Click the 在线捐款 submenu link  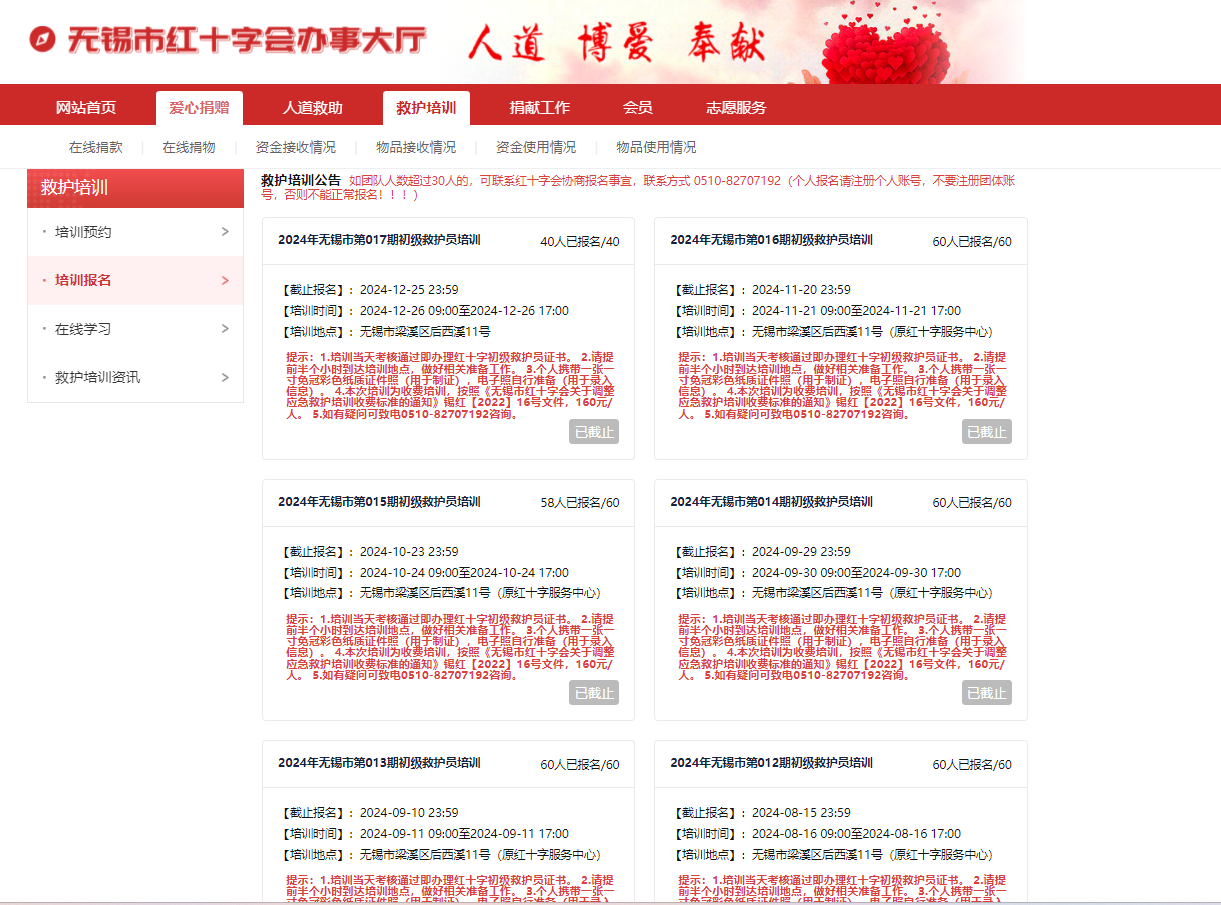[x=96, y=147]
